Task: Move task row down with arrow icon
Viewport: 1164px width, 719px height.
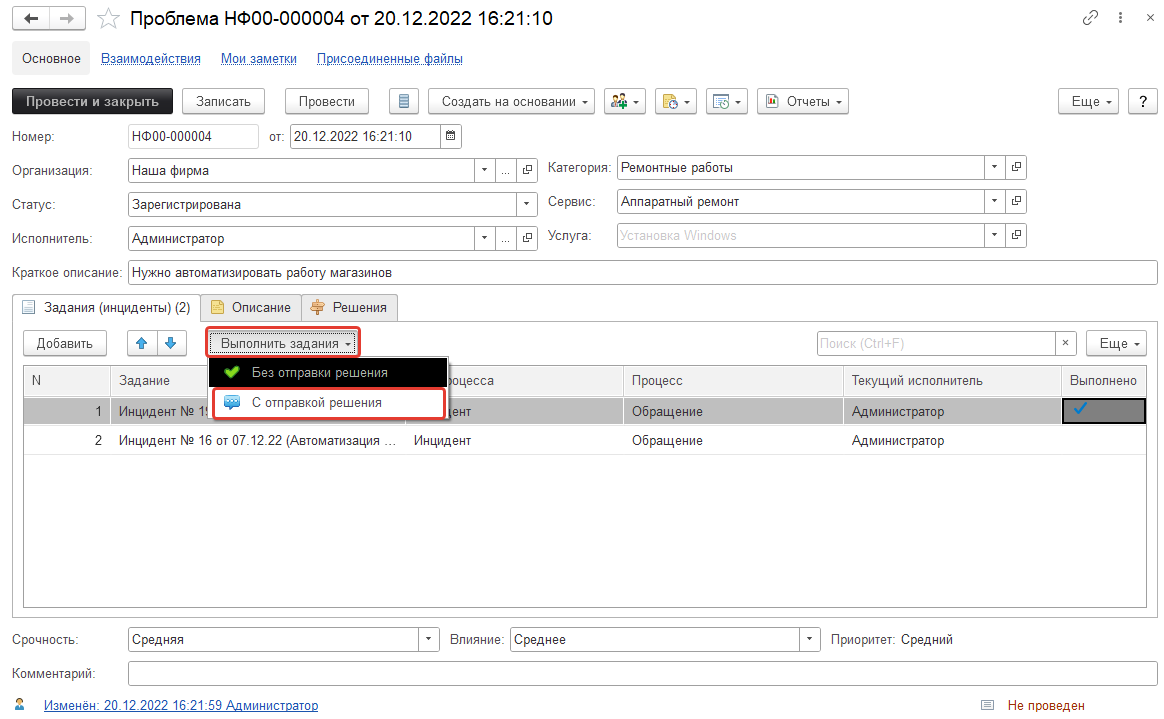Action: (x=172, y=343)
